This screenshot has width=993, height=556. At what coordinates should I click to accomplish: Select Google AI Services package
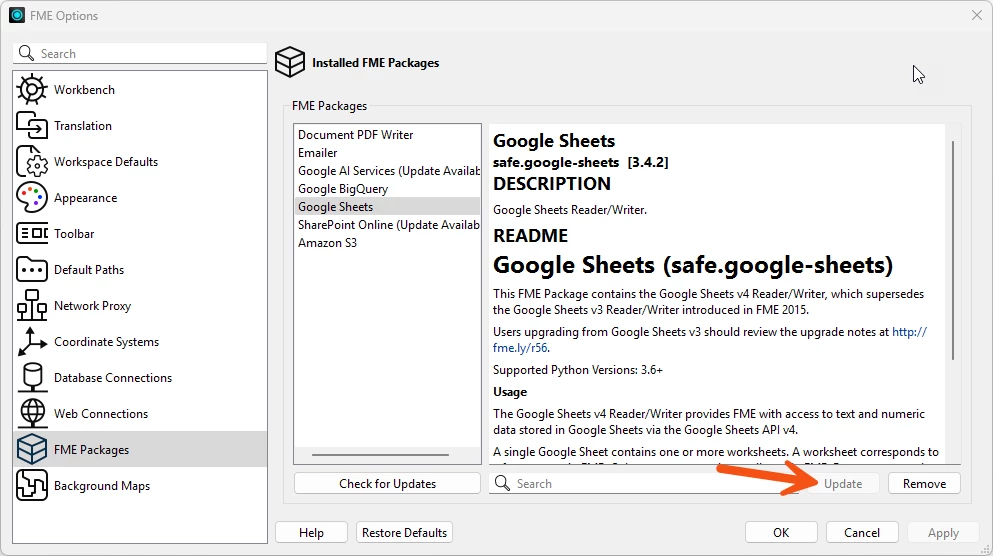(387, 170)
